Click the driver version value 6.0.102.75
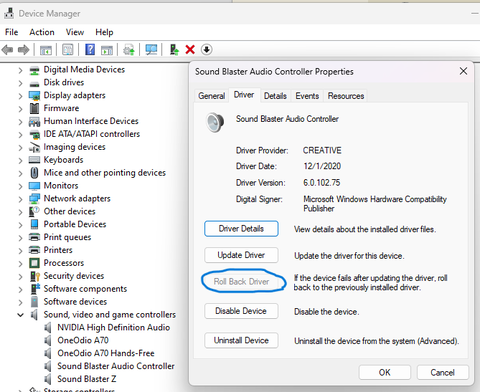 [321, 183]
